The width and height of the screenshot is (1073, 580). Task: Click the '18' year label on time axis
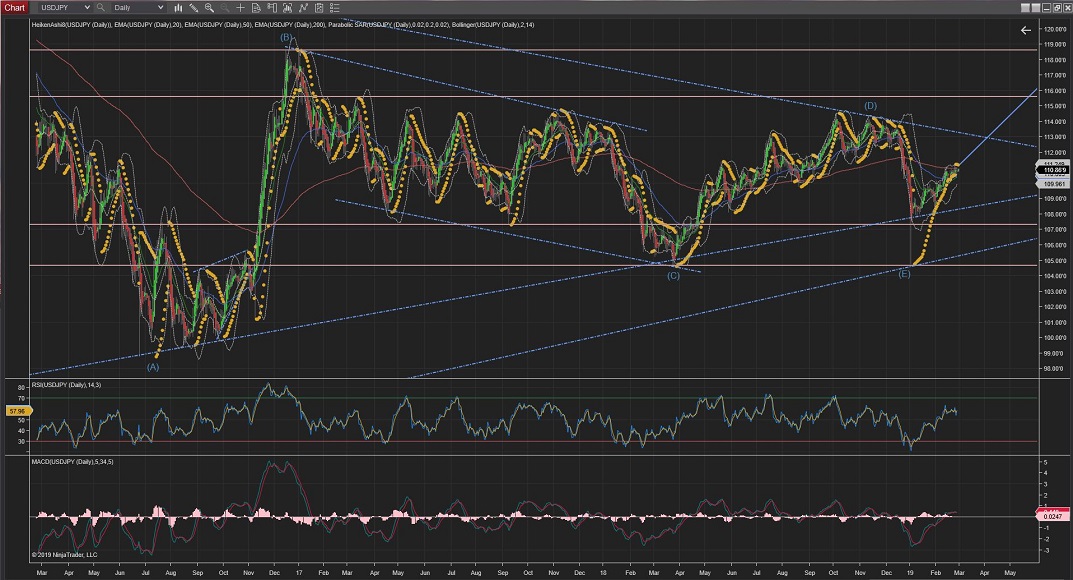tap(602, 572)
